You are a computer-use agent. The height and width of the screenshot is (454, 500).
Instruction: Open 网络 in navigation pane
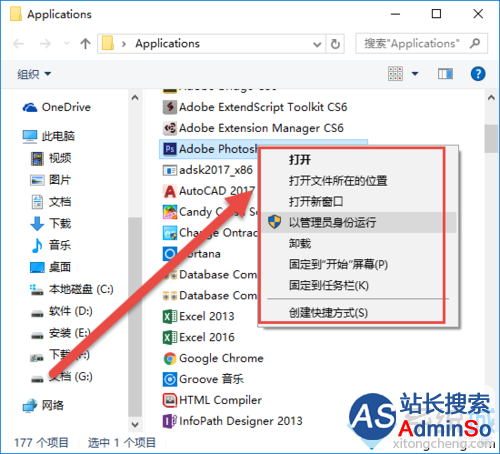(43, 405)
